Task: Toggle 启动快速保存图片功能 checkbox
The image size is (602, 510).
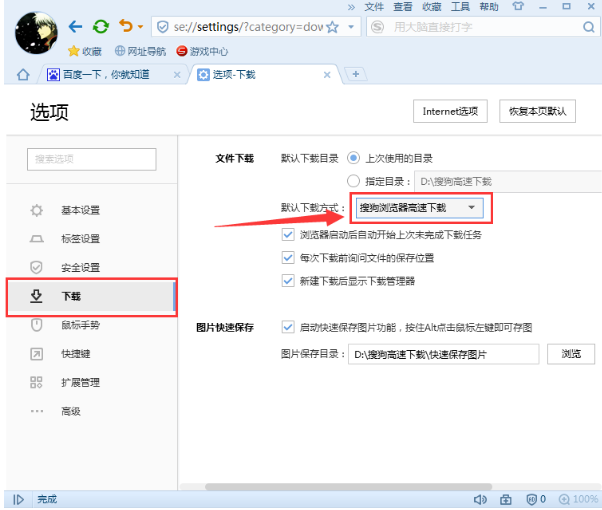Action: tap(288, 327)
